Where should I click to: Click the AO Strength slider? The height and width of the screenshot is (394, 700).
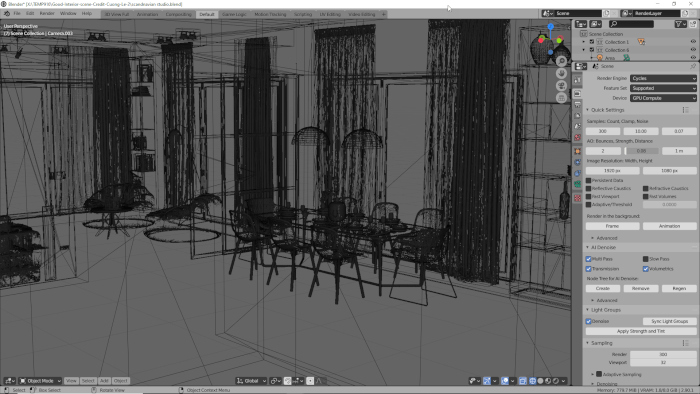641,151
